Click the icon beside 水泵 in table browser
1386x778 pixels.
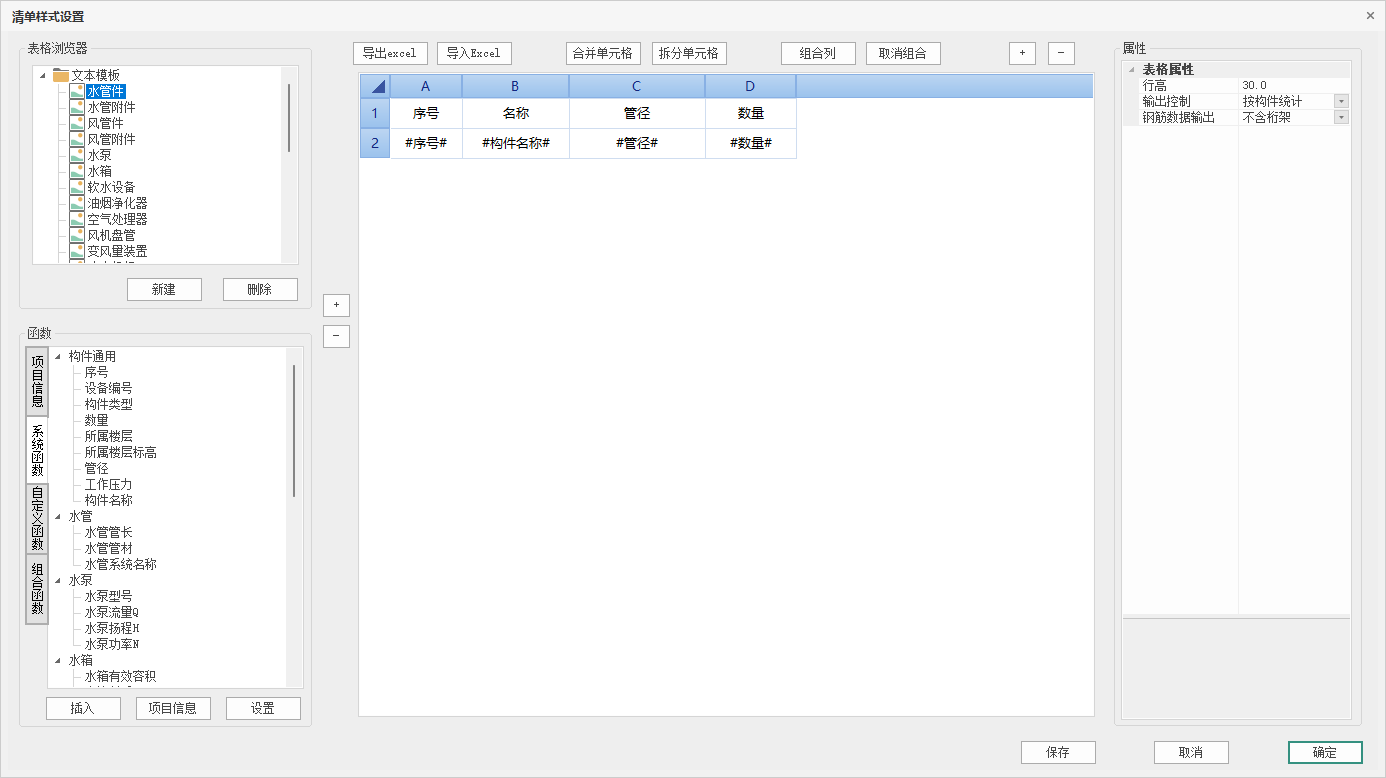coord(77,155)
